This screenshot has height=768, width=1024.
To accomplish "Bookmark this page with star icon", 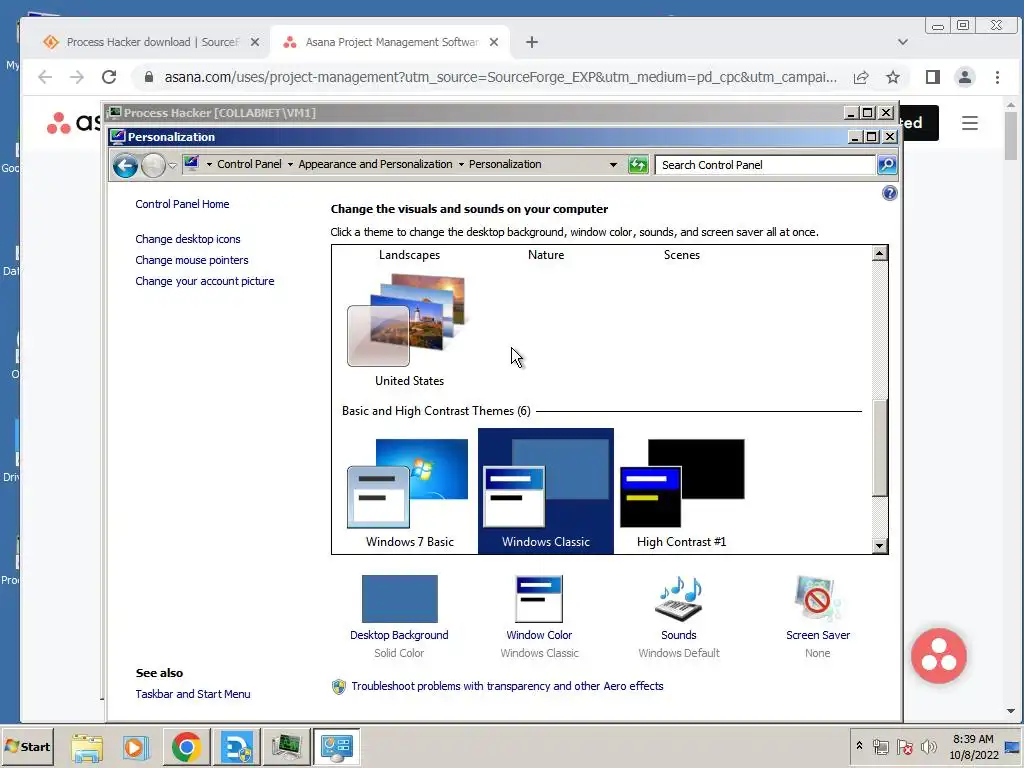I will tap(893, 77).
